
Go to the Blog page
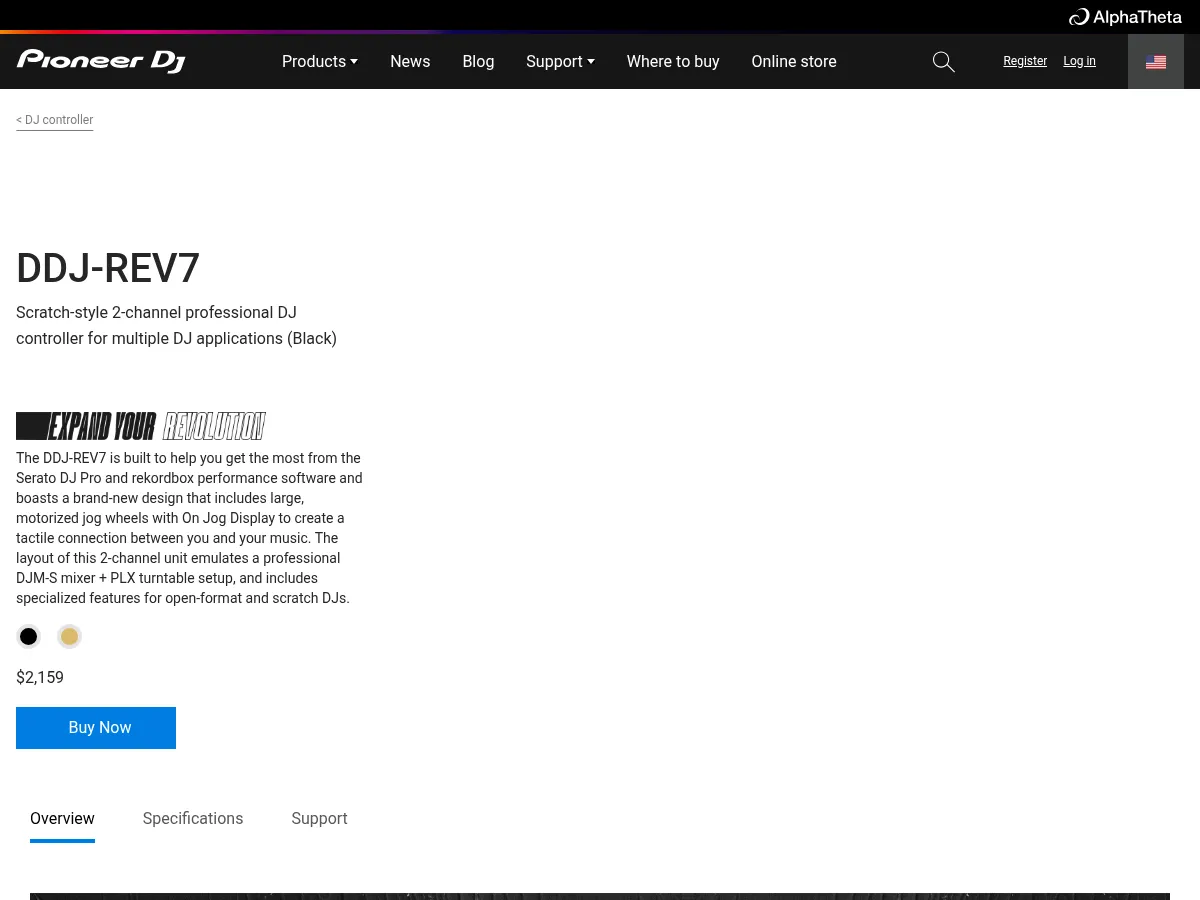tap(478, 62)
